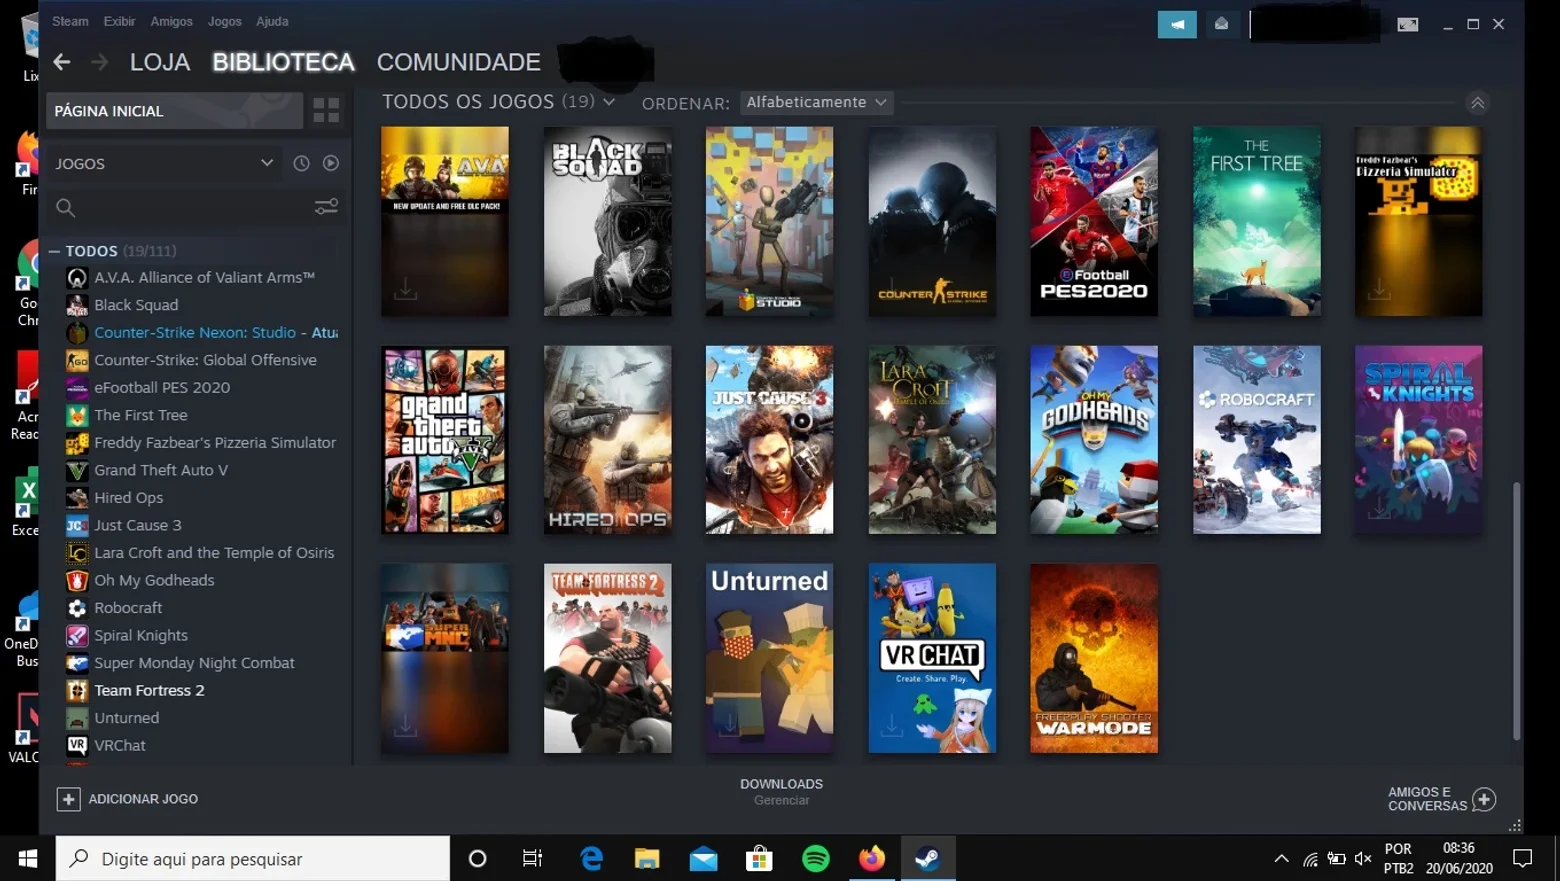Click the muted volume tray icon

pos(1363,858)
